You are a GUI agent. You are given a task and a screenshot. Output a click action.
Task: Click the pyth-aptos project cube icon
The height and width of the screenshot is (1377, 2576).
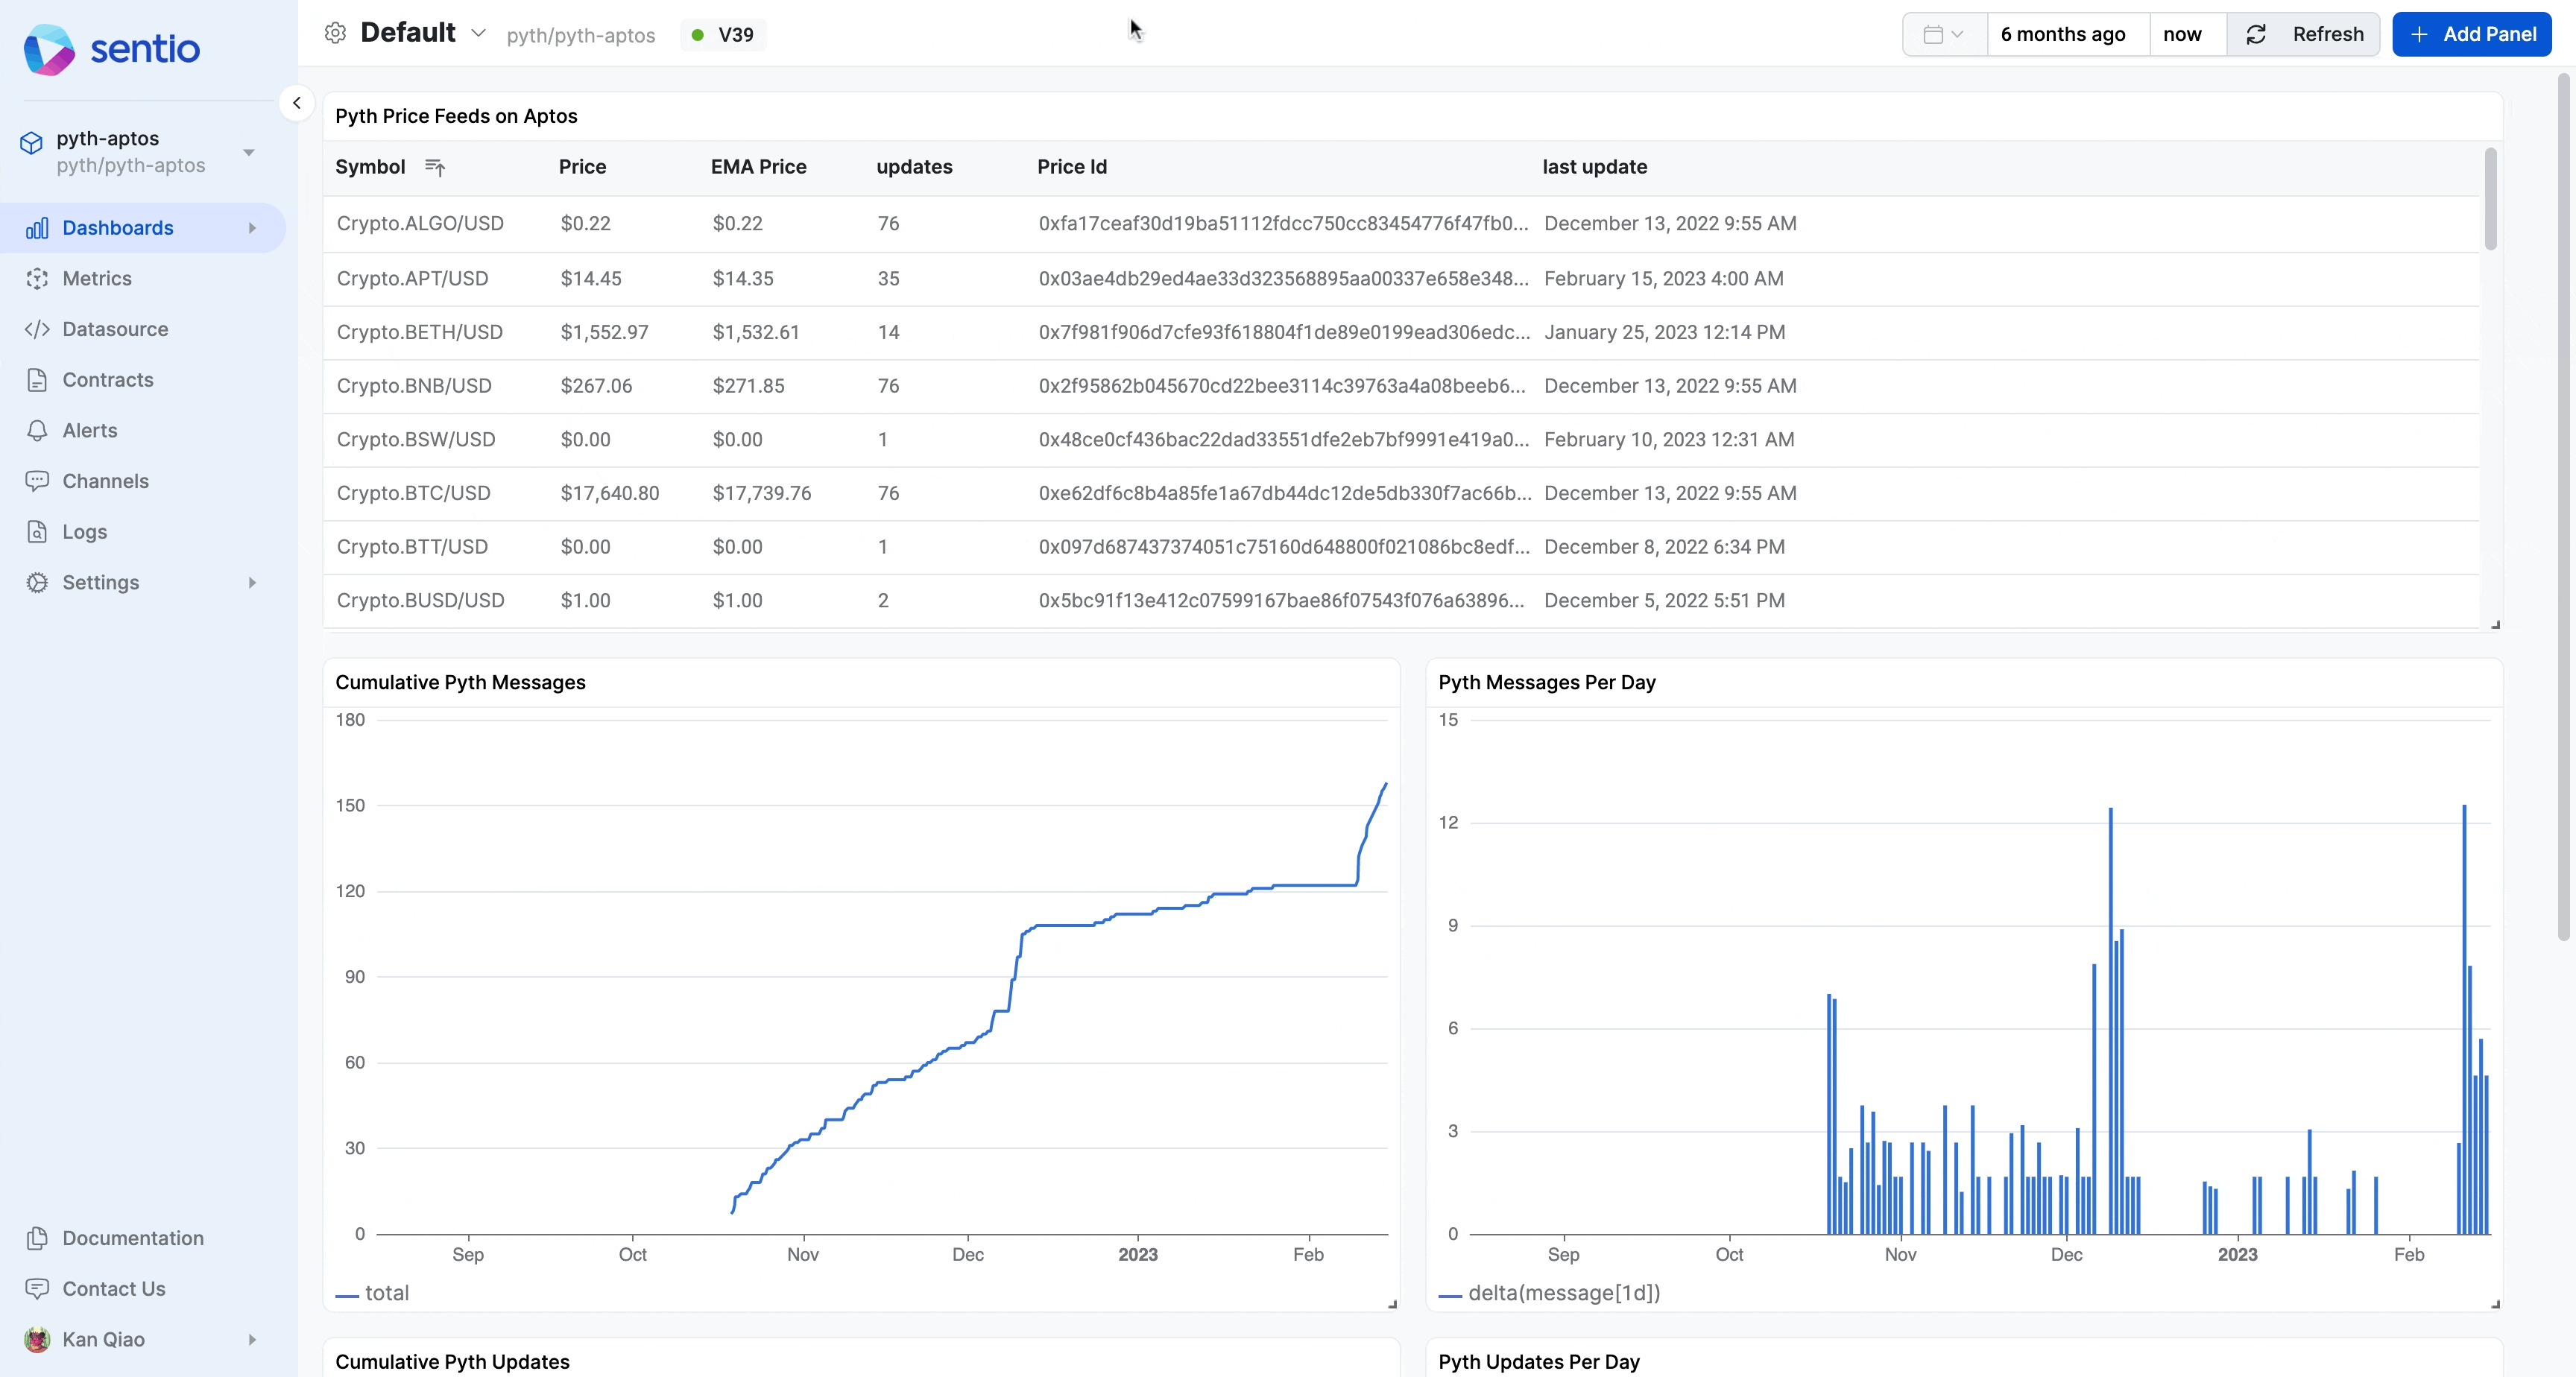tap(32, 143)
